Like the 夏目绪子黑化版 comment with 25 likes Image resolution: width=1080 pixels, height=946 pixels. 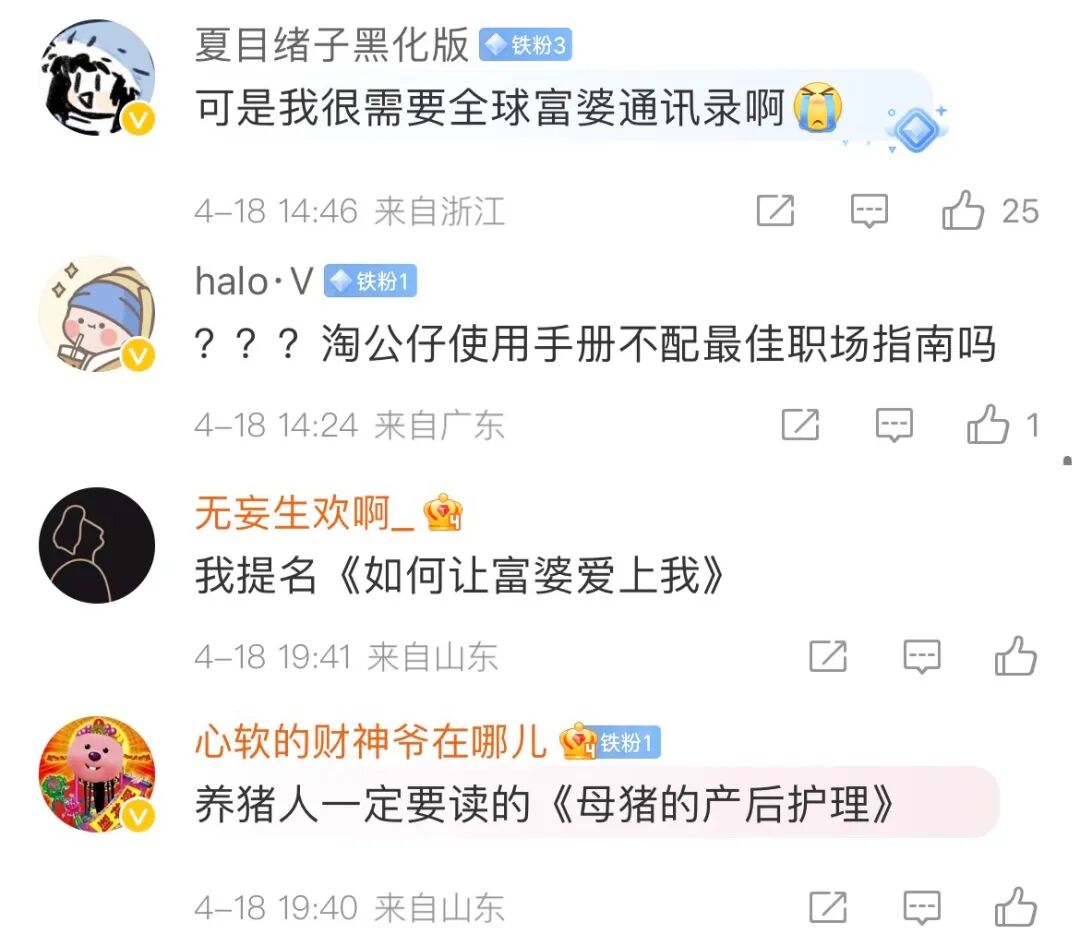962,210
